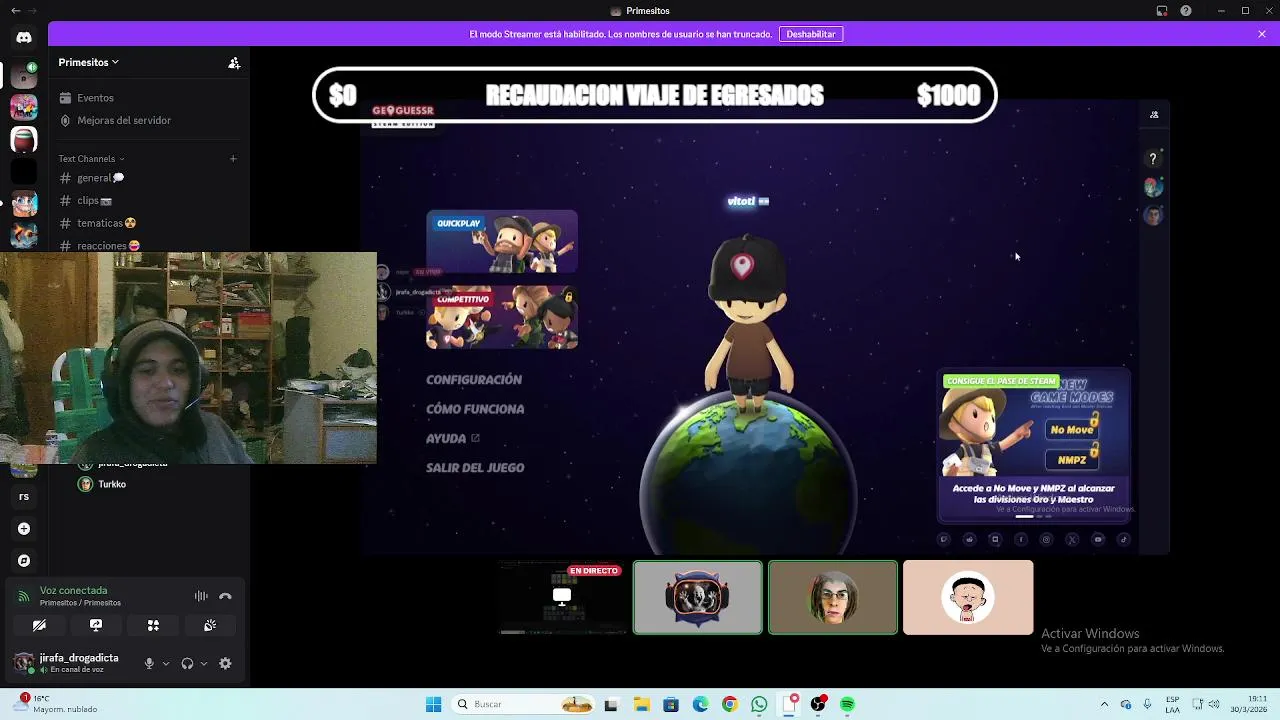Open Ayuda external link
Viewport: 1280px width, 720px height.
[453, 438]
